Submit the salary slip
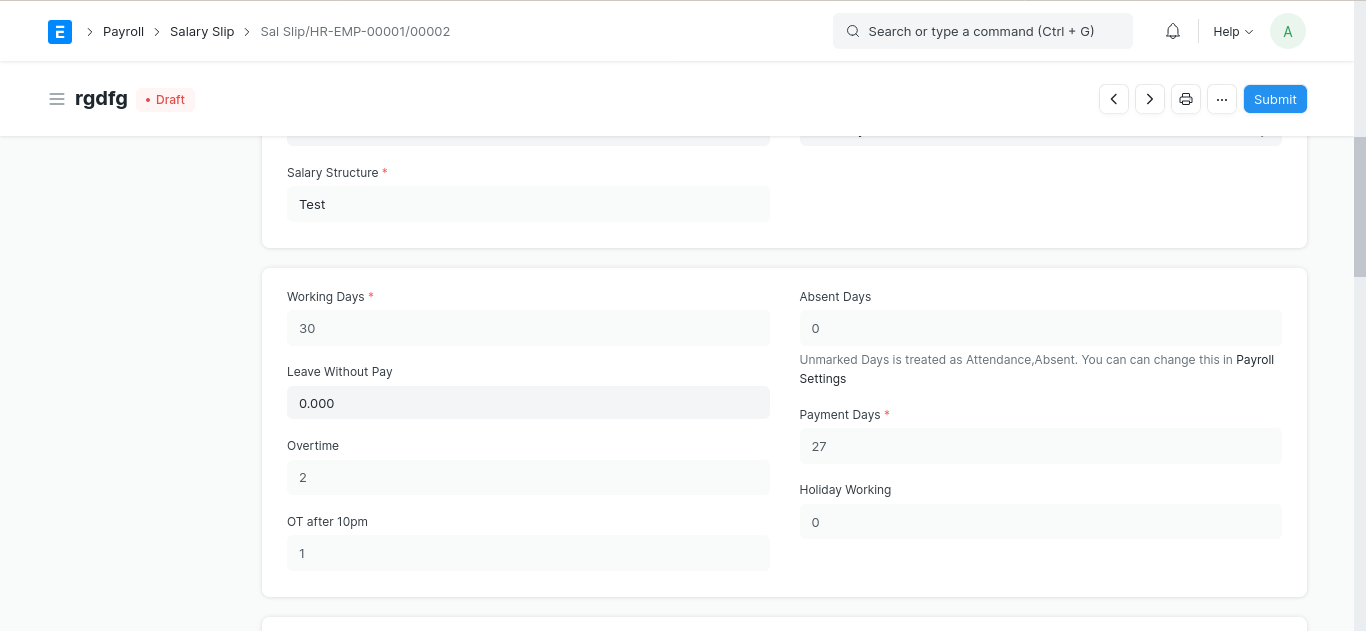The height and width of the screenshot is (631, 1366). tap(1275, 99)
